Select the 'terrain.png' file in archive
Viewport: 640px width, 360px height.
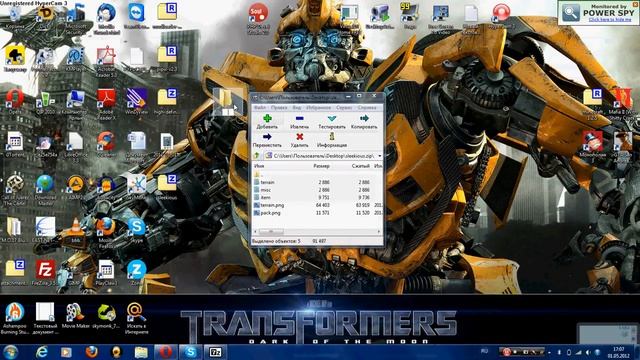coord(317,205)
